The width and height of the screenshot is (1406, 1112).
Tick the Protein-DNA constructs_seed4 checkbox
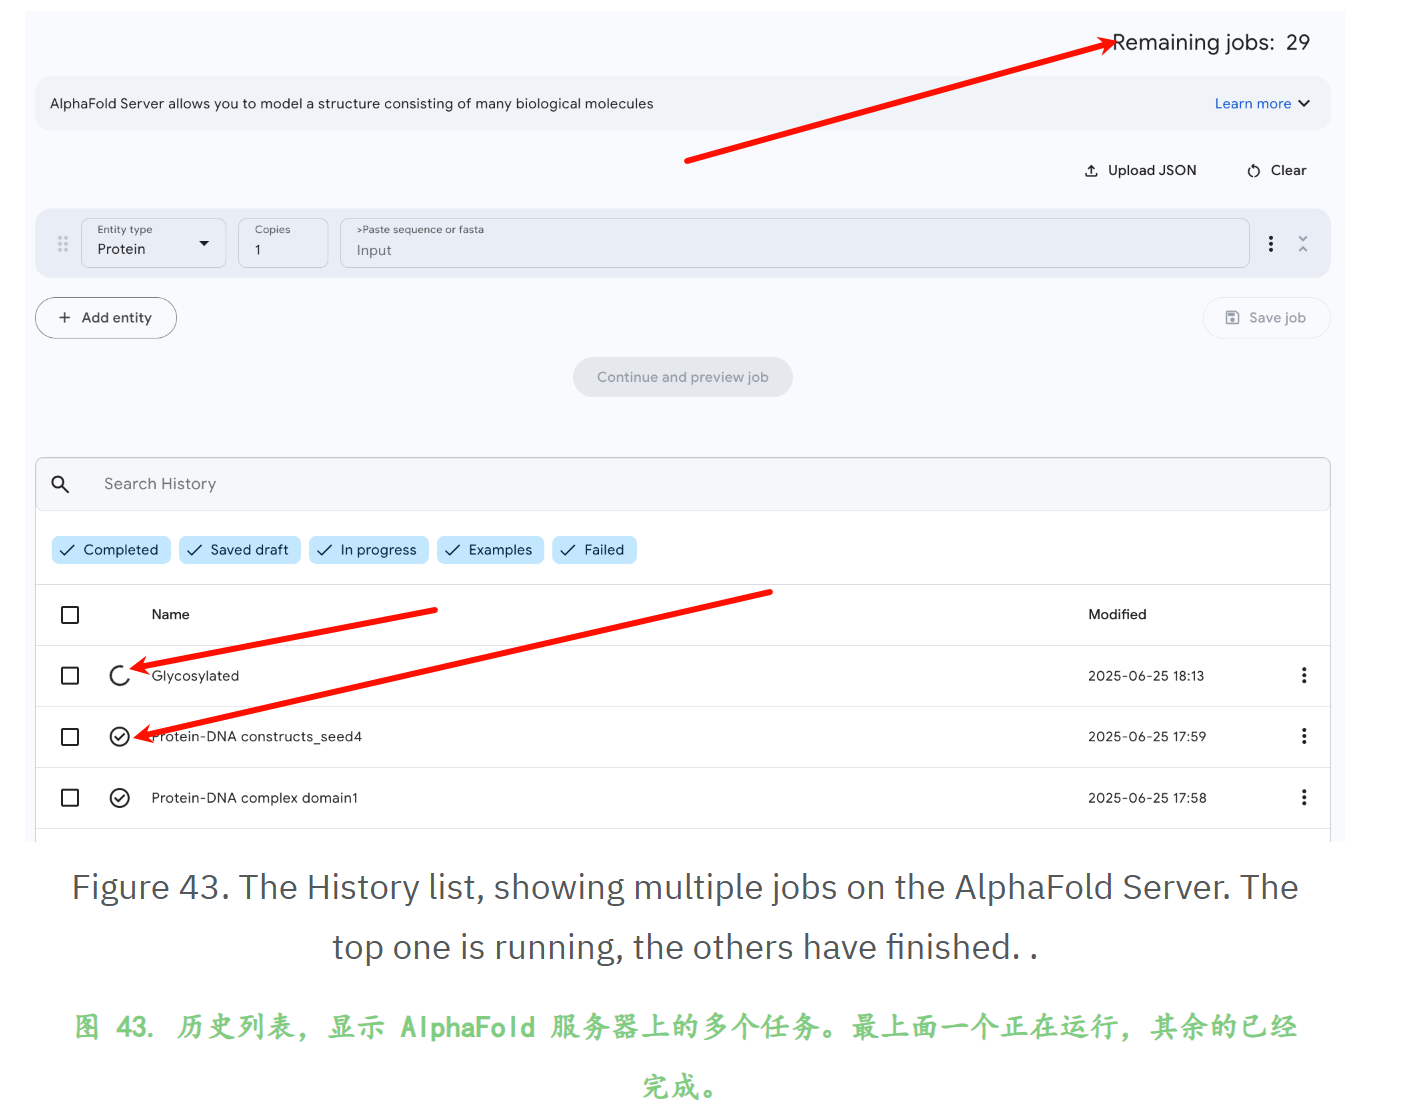(70, 737)
